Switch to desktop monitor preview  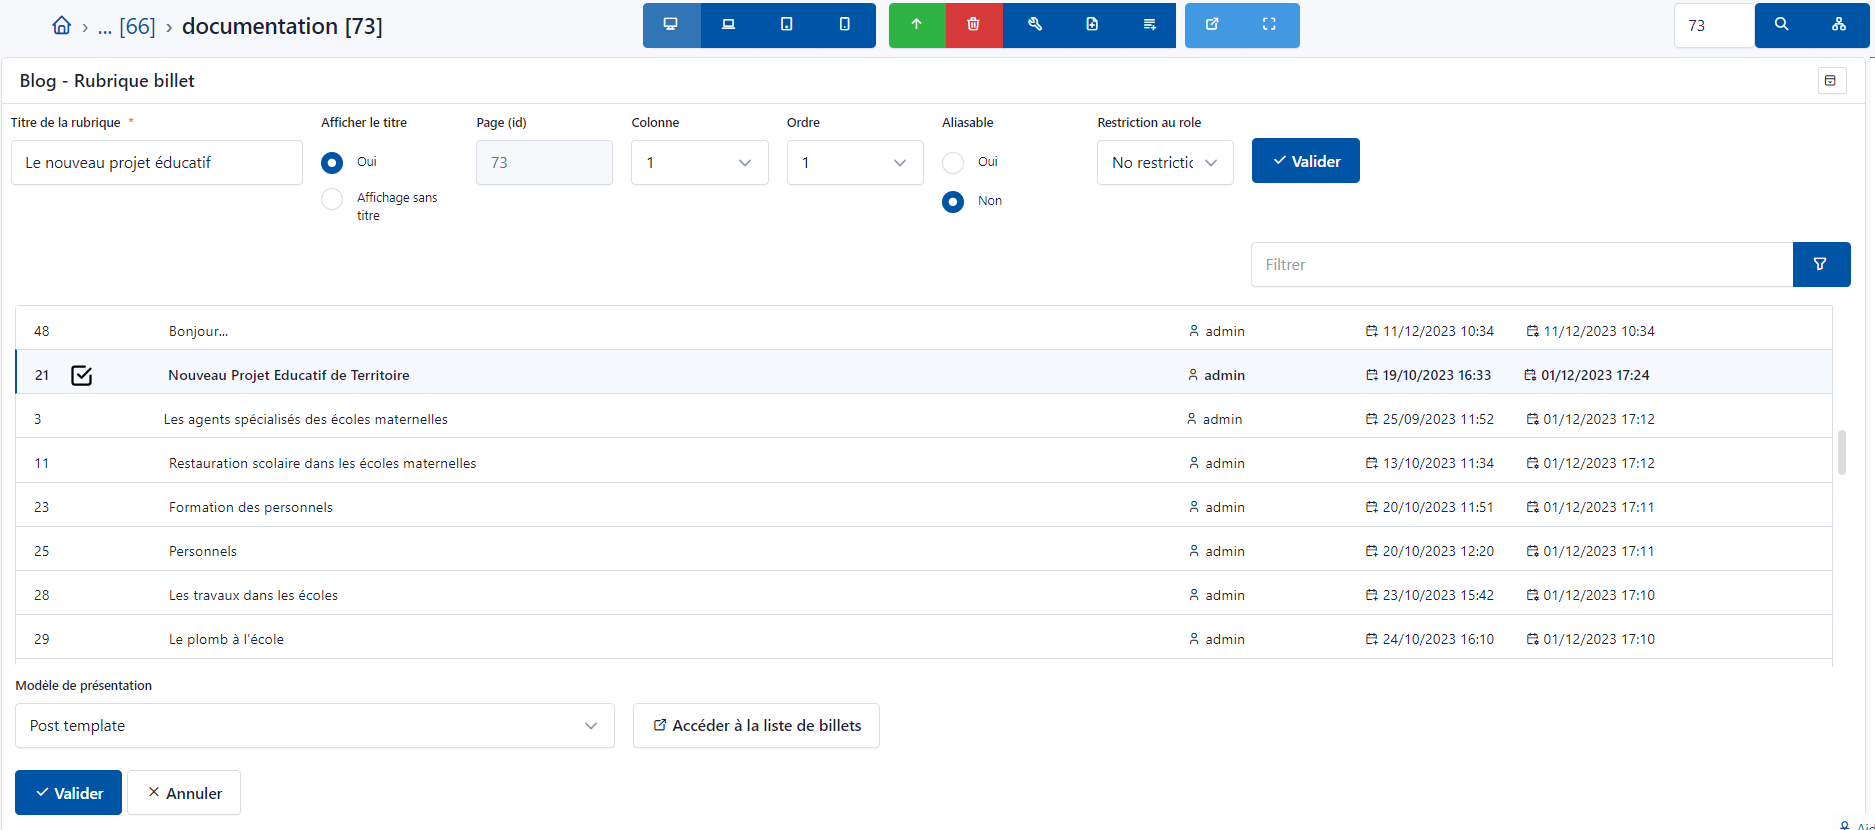[671, 25]
